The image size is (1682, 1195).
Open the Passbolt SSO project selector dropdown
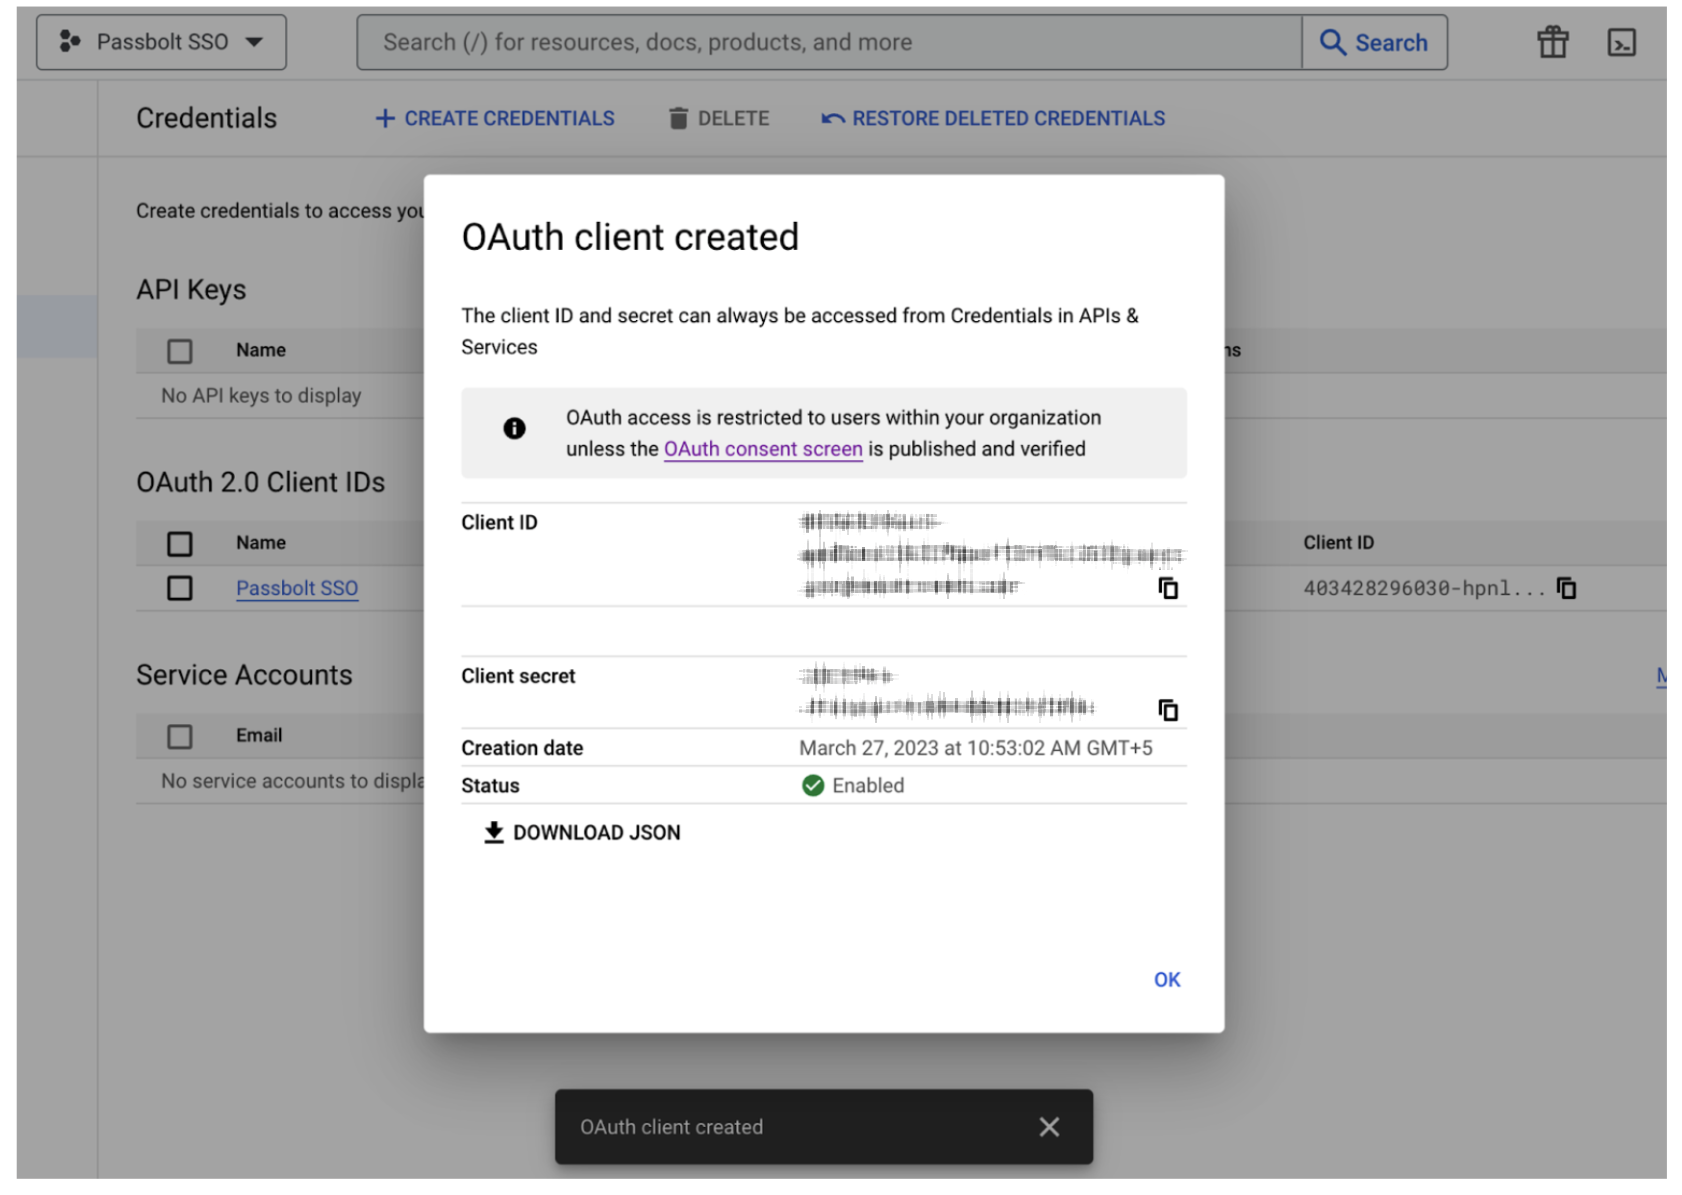(x=161, y=42)
